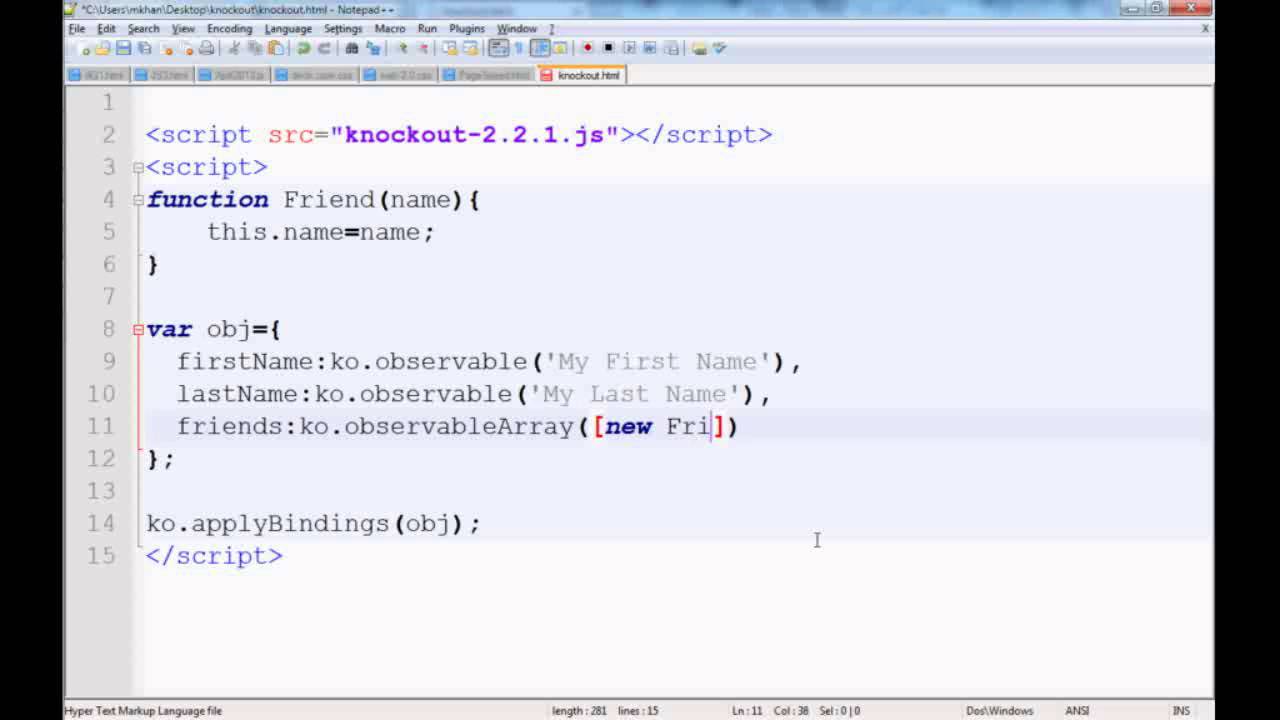Open the Search menu

point(143,29)
